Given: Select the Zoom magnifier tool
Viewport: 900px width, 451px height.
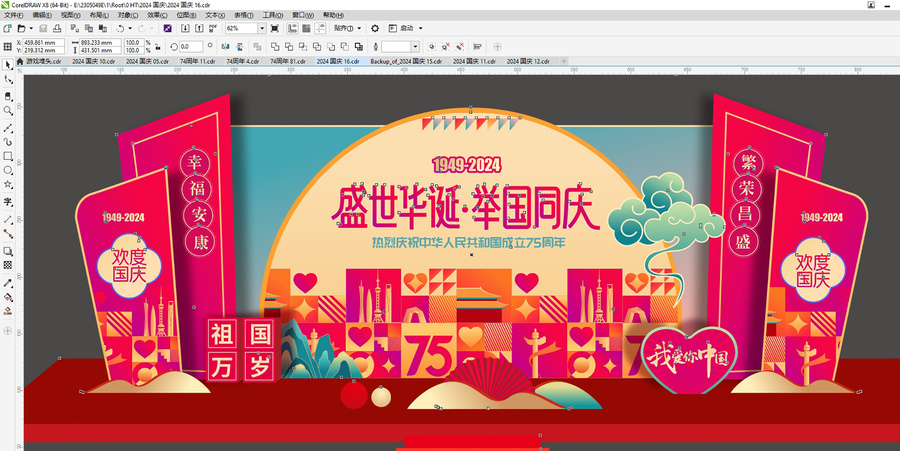Looking at the screenshot, I should coord(8,110).
